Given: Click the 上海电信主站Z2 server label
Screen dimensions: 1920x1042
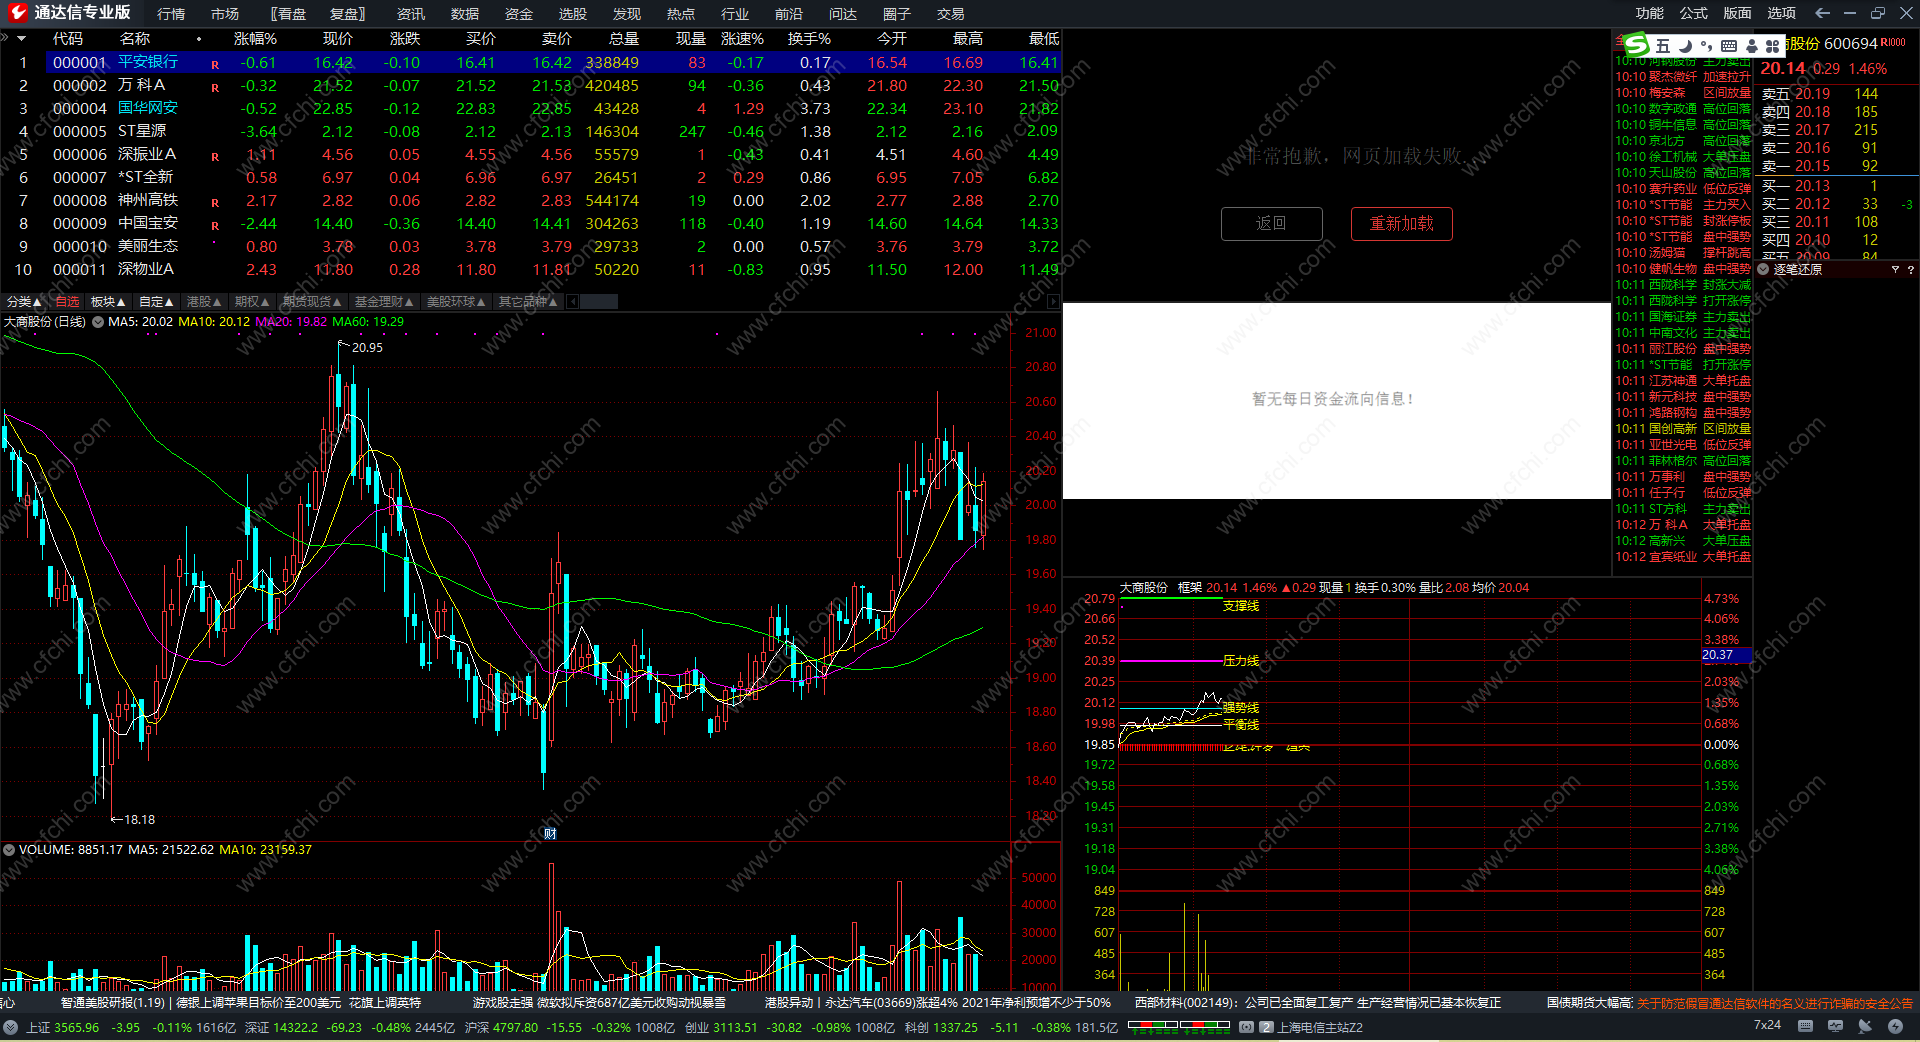Looking at the screenshot, I should tap(1320, 1027).
